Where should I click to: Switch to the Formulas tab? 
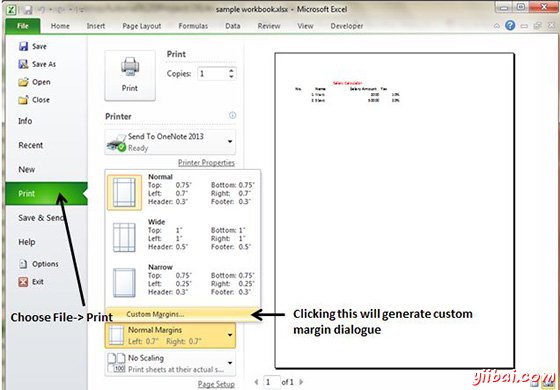click(193, 26)
